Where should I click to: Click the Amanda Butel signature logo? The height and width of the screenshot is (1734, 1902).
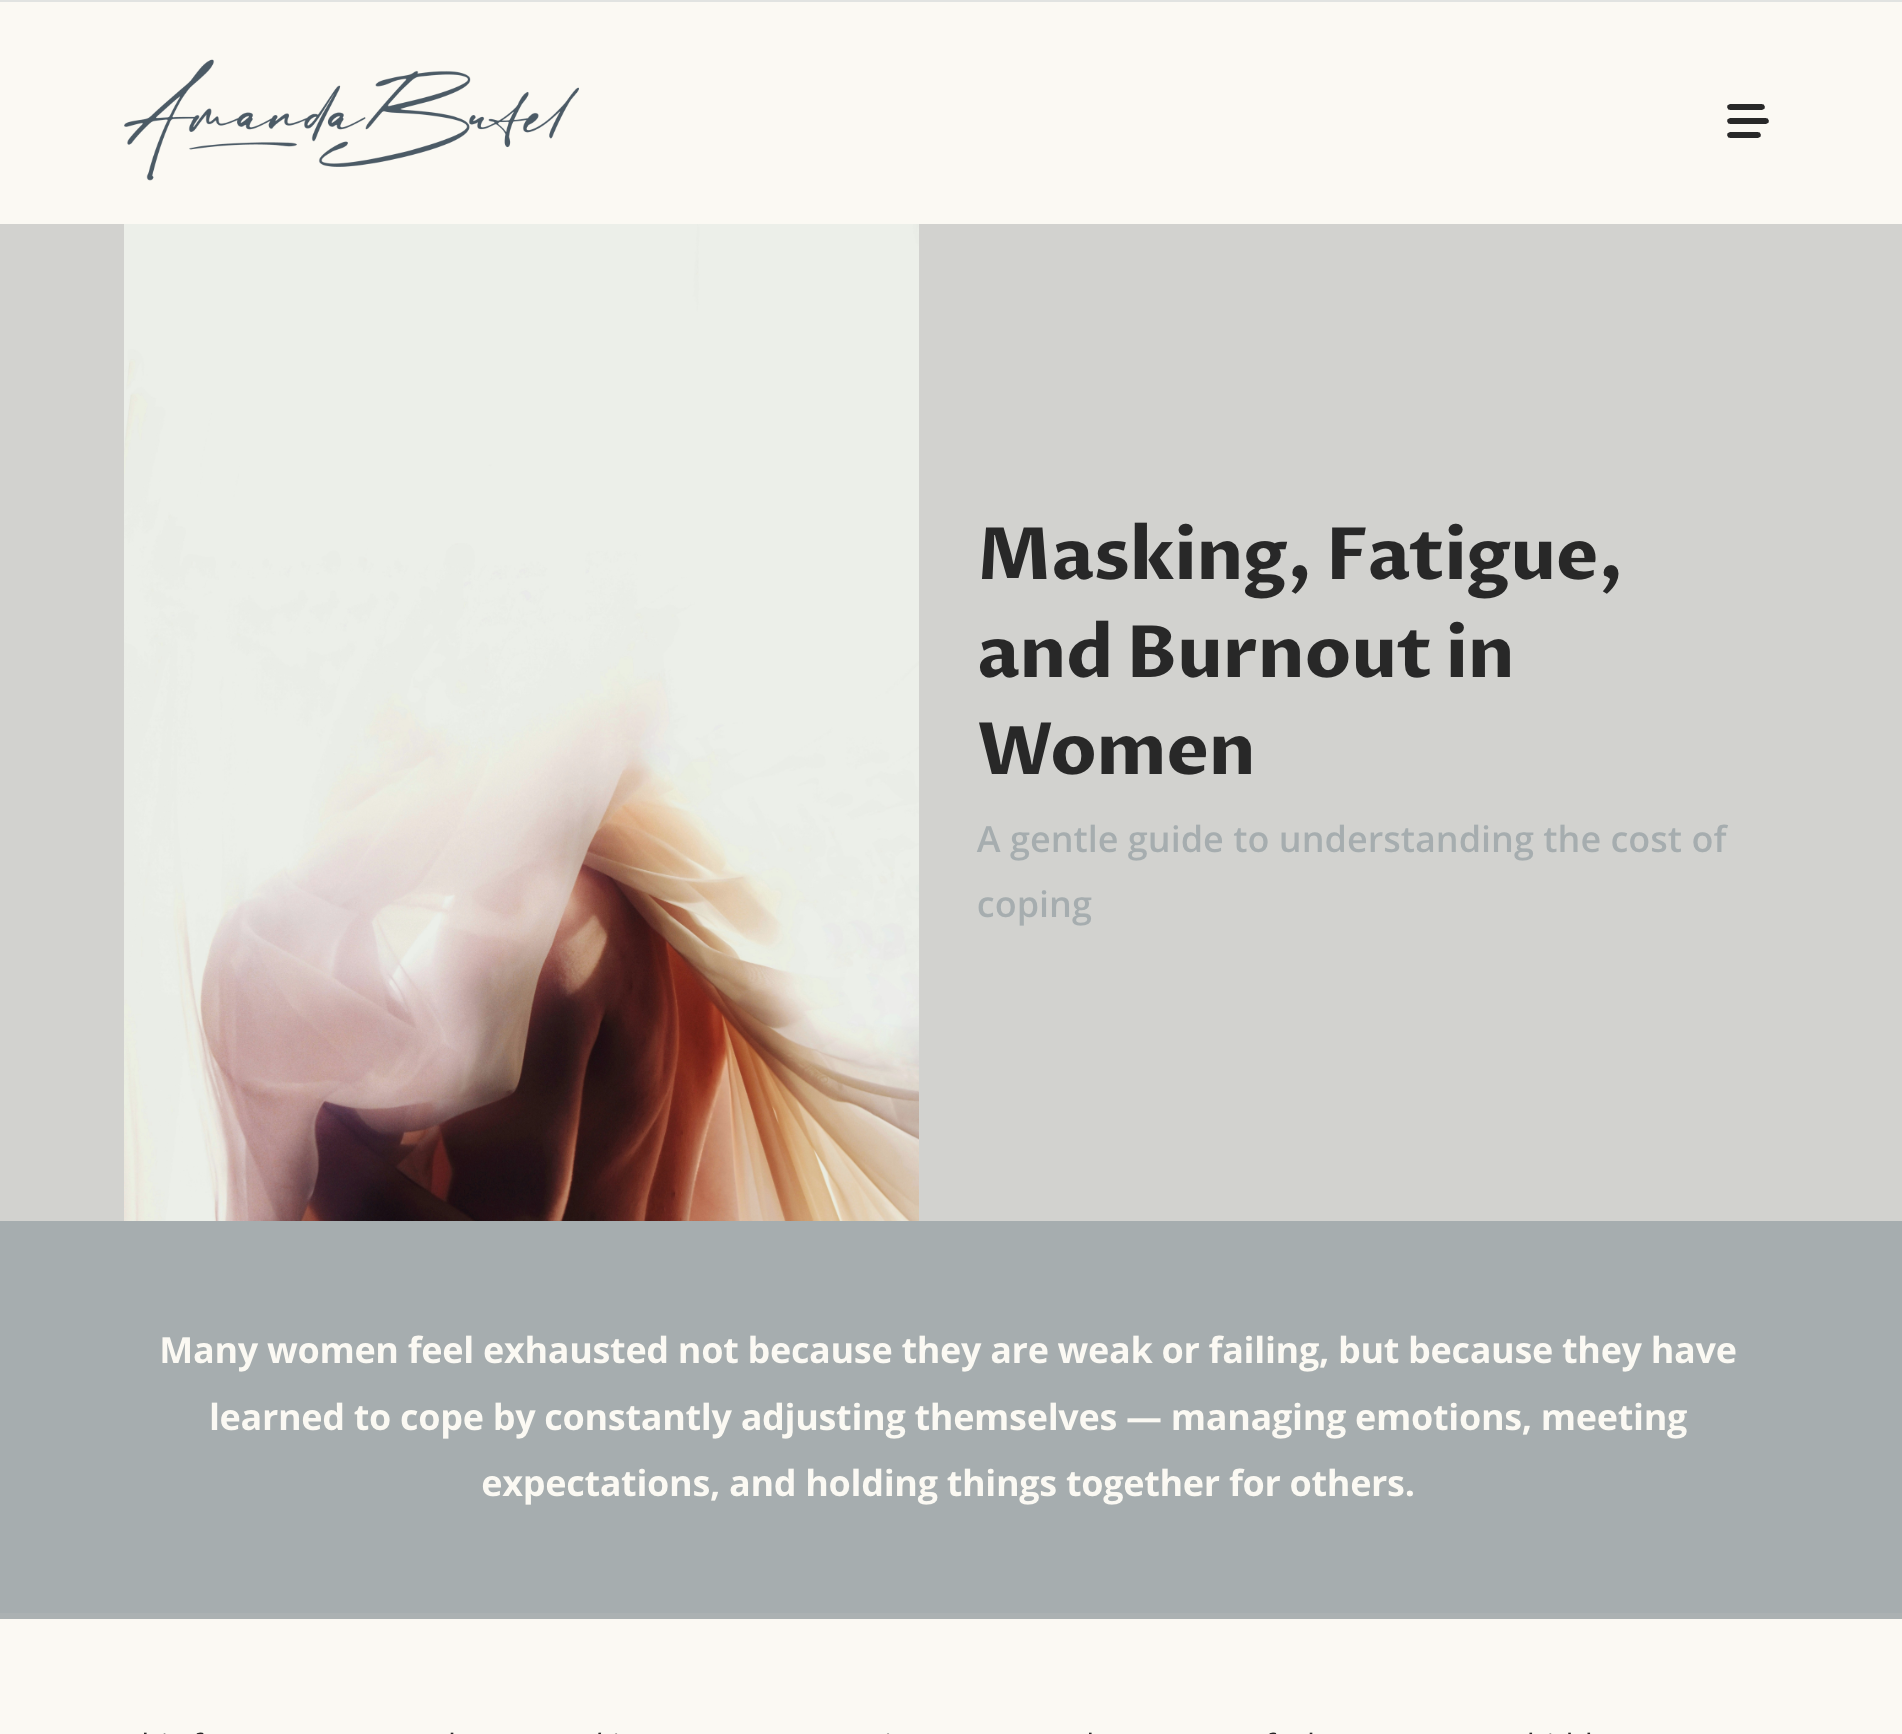coord(351,120)
